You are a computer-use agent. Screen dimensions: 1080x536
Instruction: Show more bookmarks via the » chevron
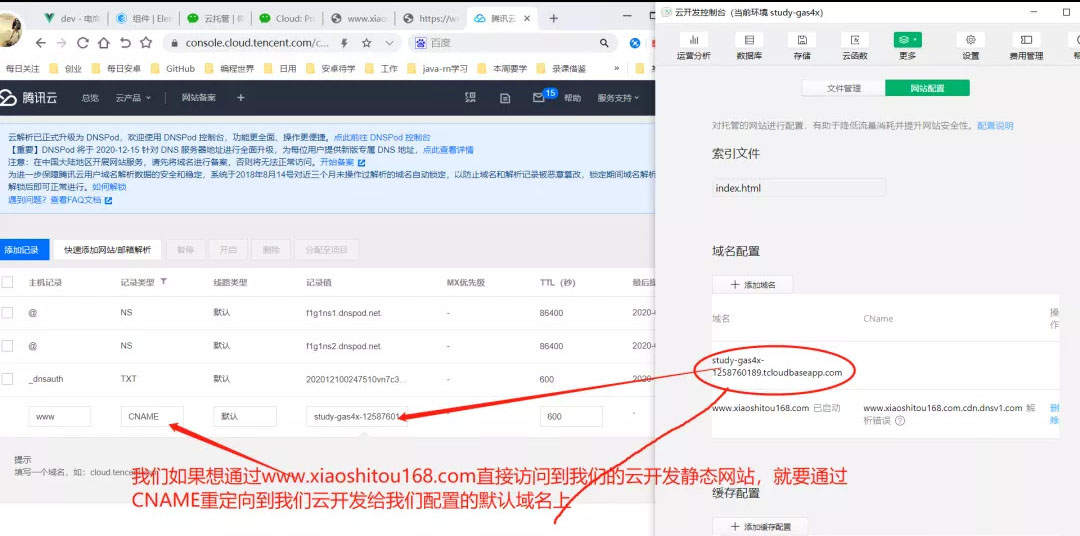click(x=616, y=68)
